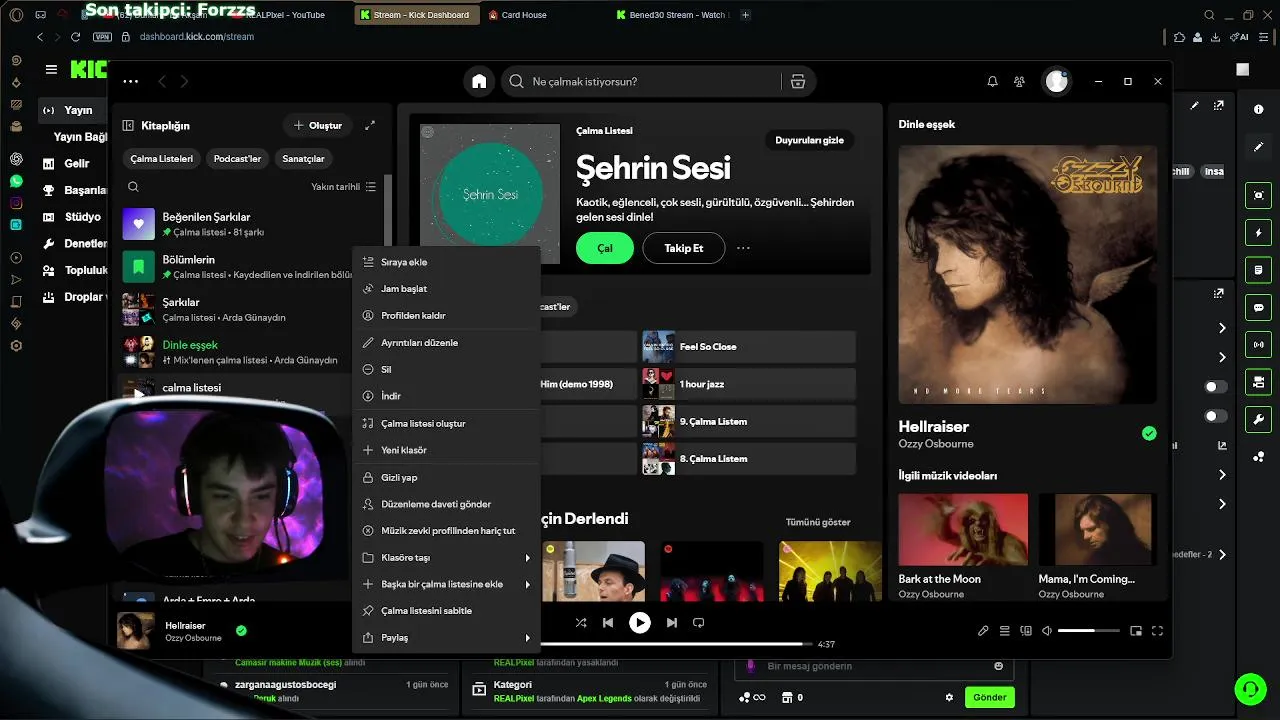Open the Spotify profile avatar
This screenshot has width=1280, height=720.
tap(1057, 81)
